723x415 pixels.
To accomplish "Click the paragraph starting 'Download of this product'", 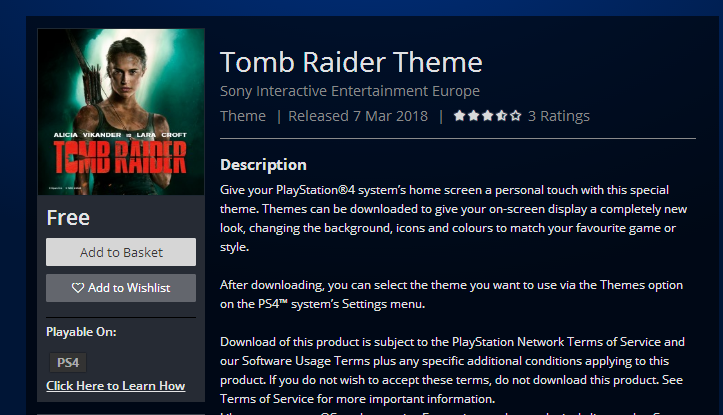I will coord(452,370).
